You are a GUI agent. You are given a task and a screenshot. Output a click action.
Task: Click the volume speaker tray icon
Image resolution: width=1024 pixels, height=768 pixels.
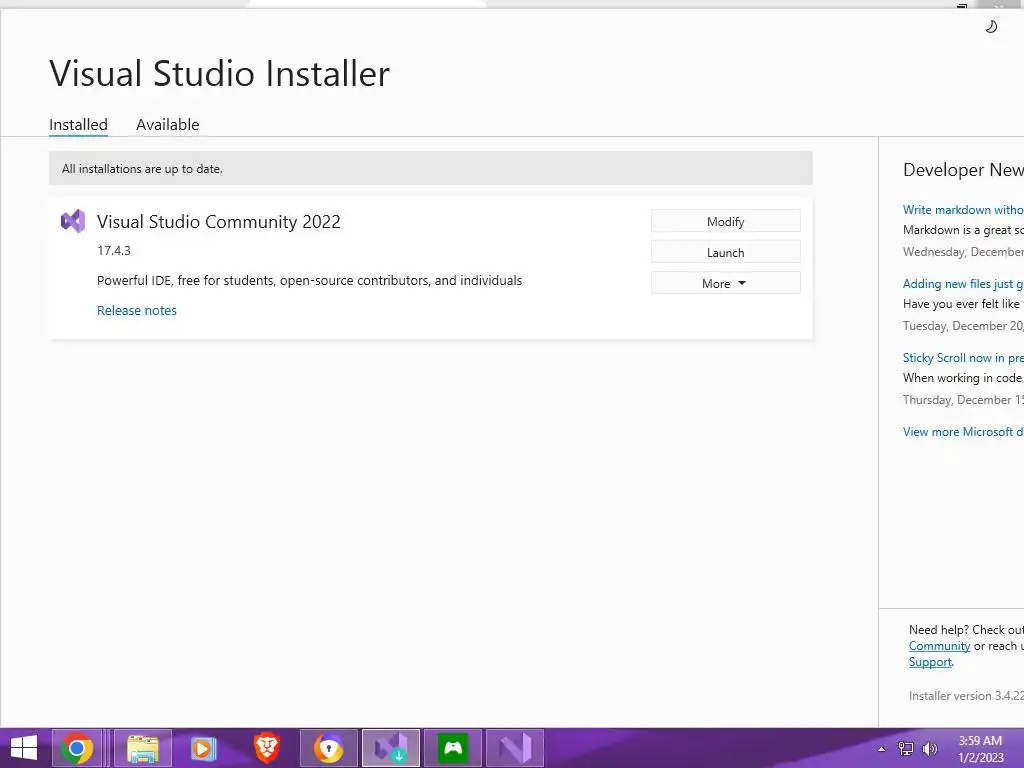(929, 749)
